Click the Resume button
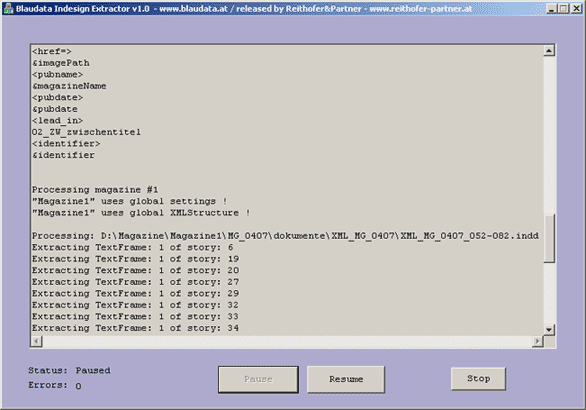Viewport: 586px width, 410px height. [346, 379]
